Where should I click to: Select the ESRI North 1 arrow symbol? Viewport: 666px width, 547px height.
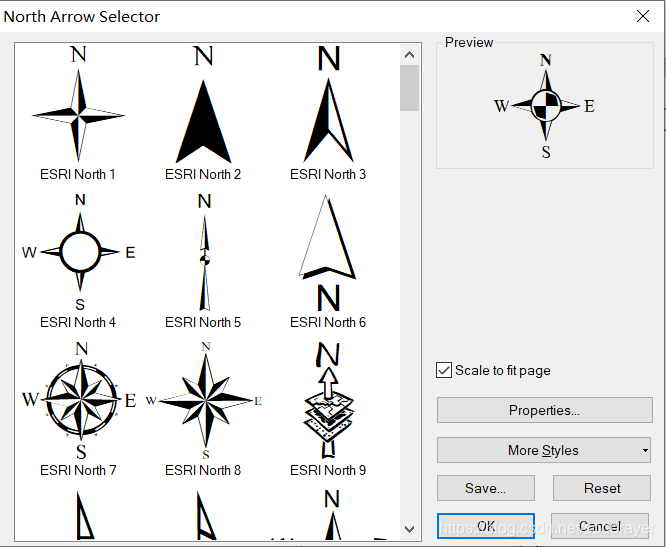tap(78, 104)
